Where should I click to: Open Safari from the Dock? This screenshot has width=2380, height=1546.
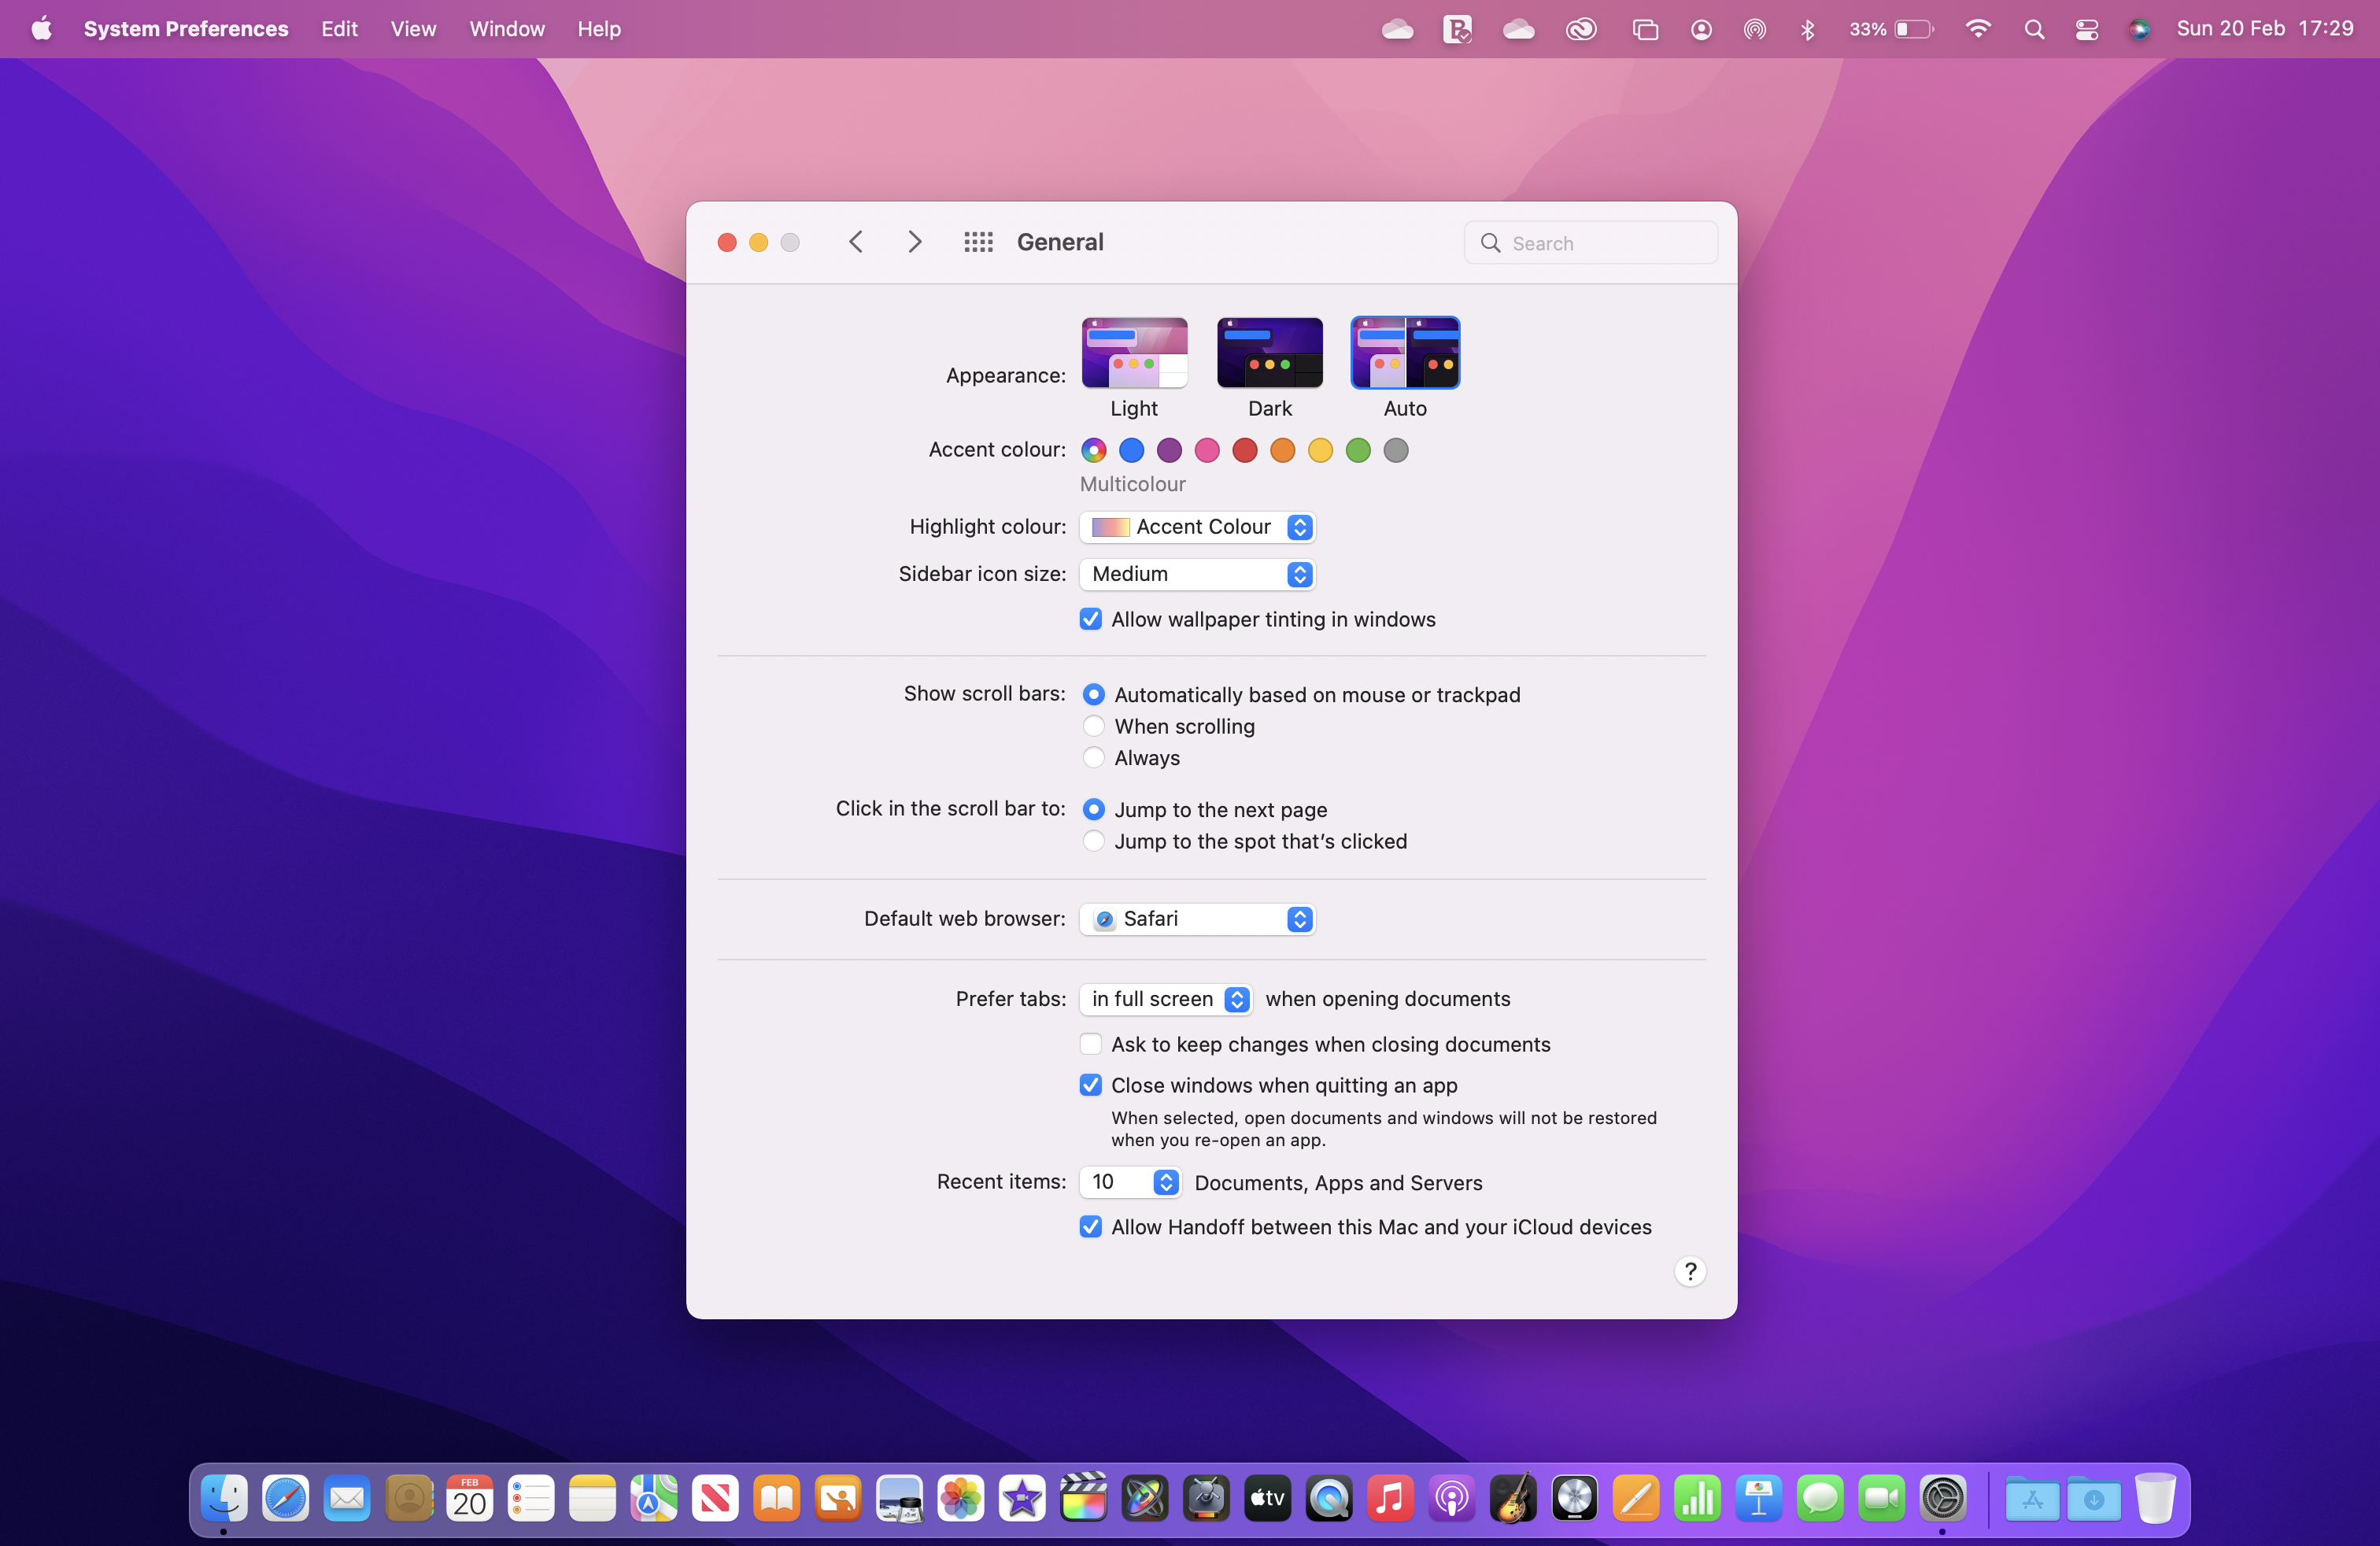pos(286,1499)
